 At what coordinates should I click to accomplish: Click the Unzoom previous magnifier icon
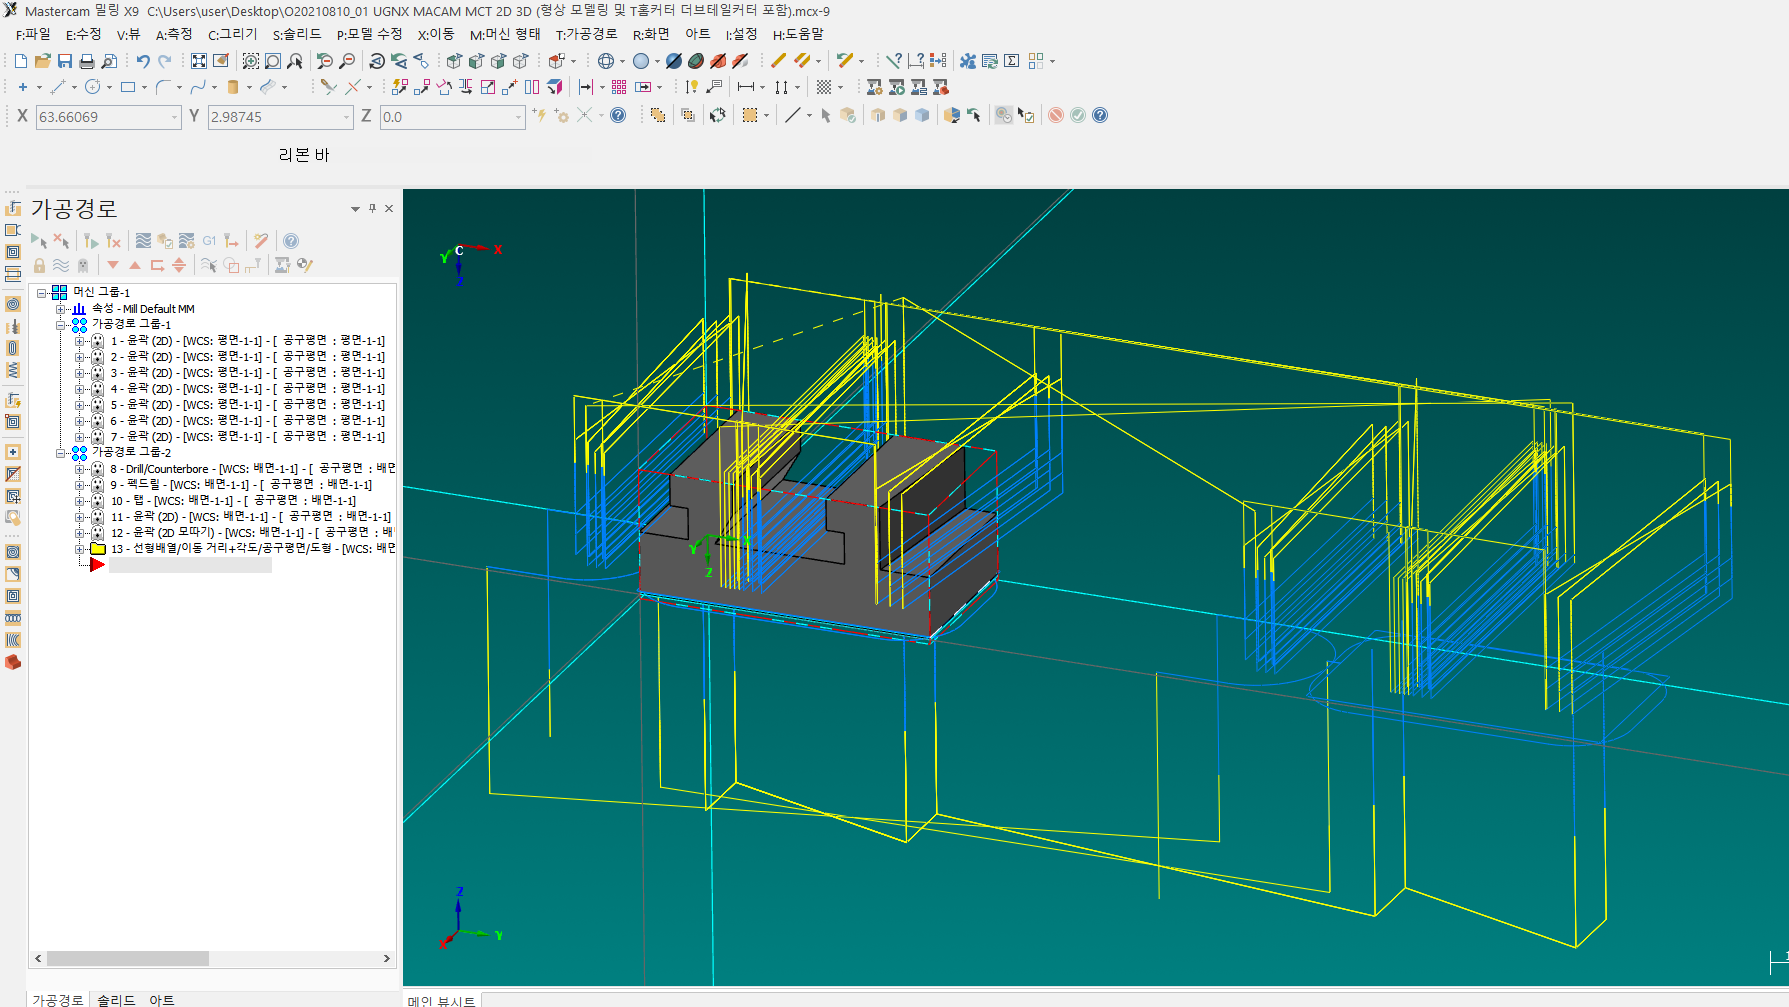[324, 61]
